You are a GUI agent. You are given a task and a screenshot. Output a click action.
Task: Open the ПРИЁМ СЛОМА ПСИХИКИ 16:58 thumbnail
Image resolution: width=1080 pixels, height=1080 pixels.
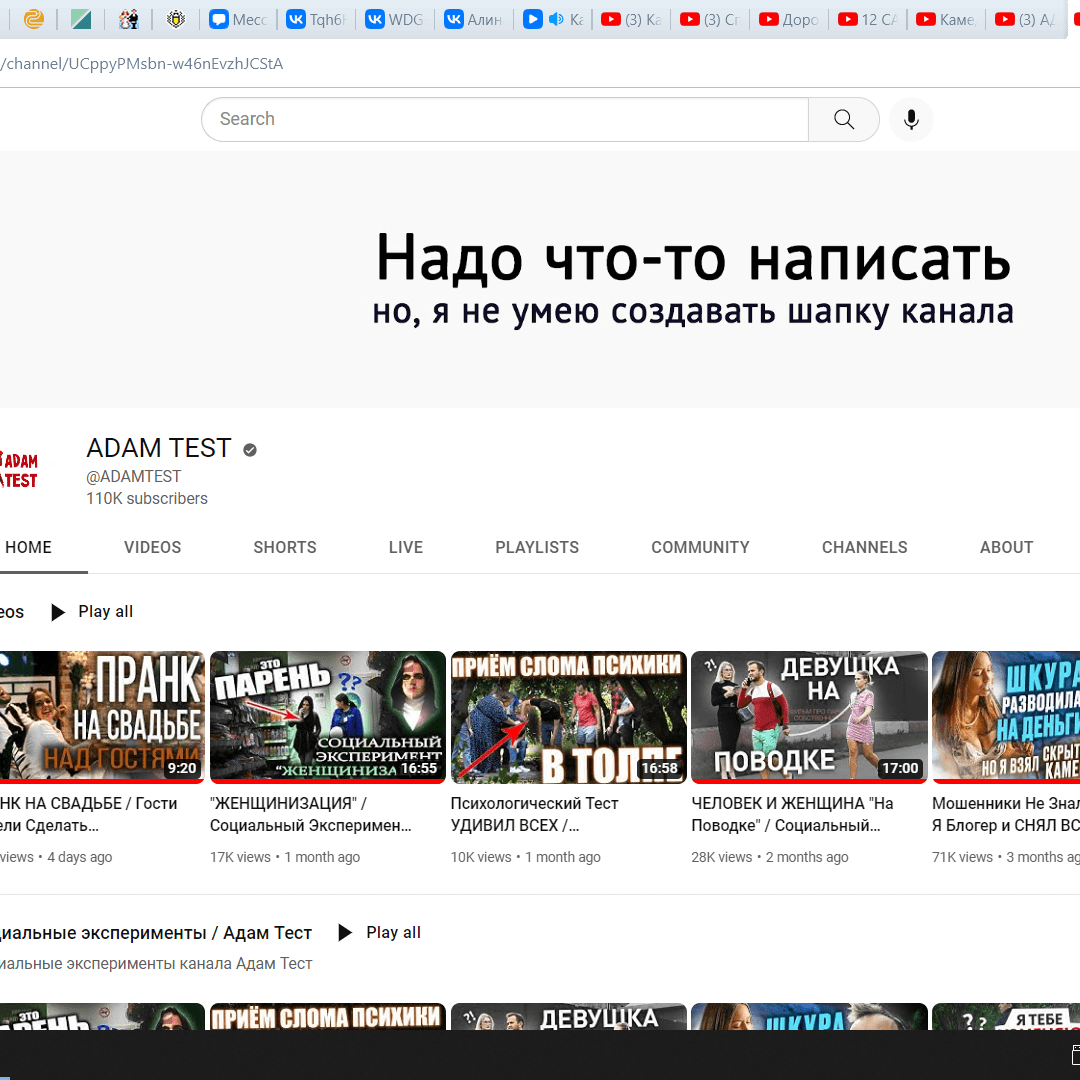[x=568, y=717]
